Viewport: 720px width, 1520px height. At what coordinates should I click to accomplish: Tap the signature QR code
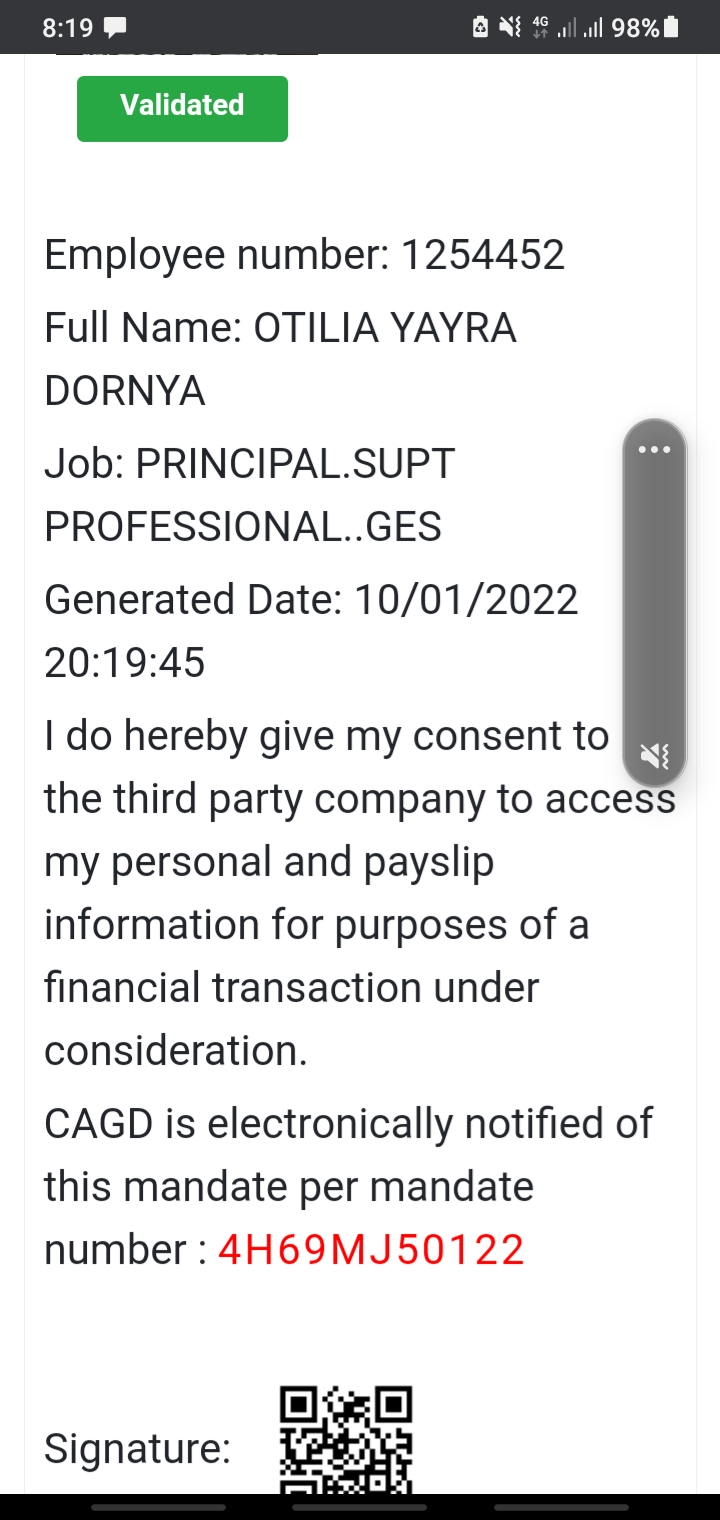(345, 1440)
